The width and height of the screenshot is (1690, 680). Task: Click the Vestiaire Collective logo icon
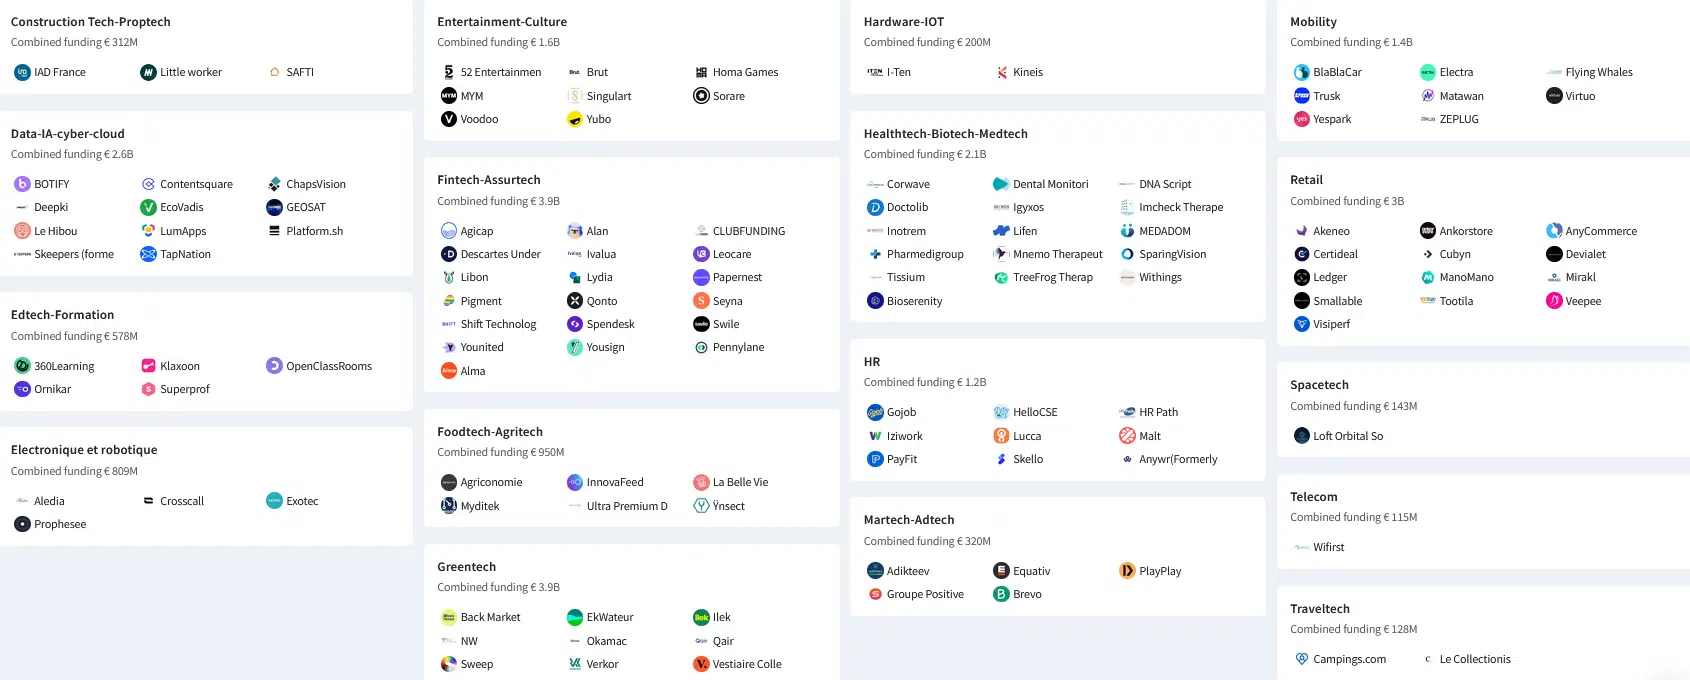[x=701, y=664]
